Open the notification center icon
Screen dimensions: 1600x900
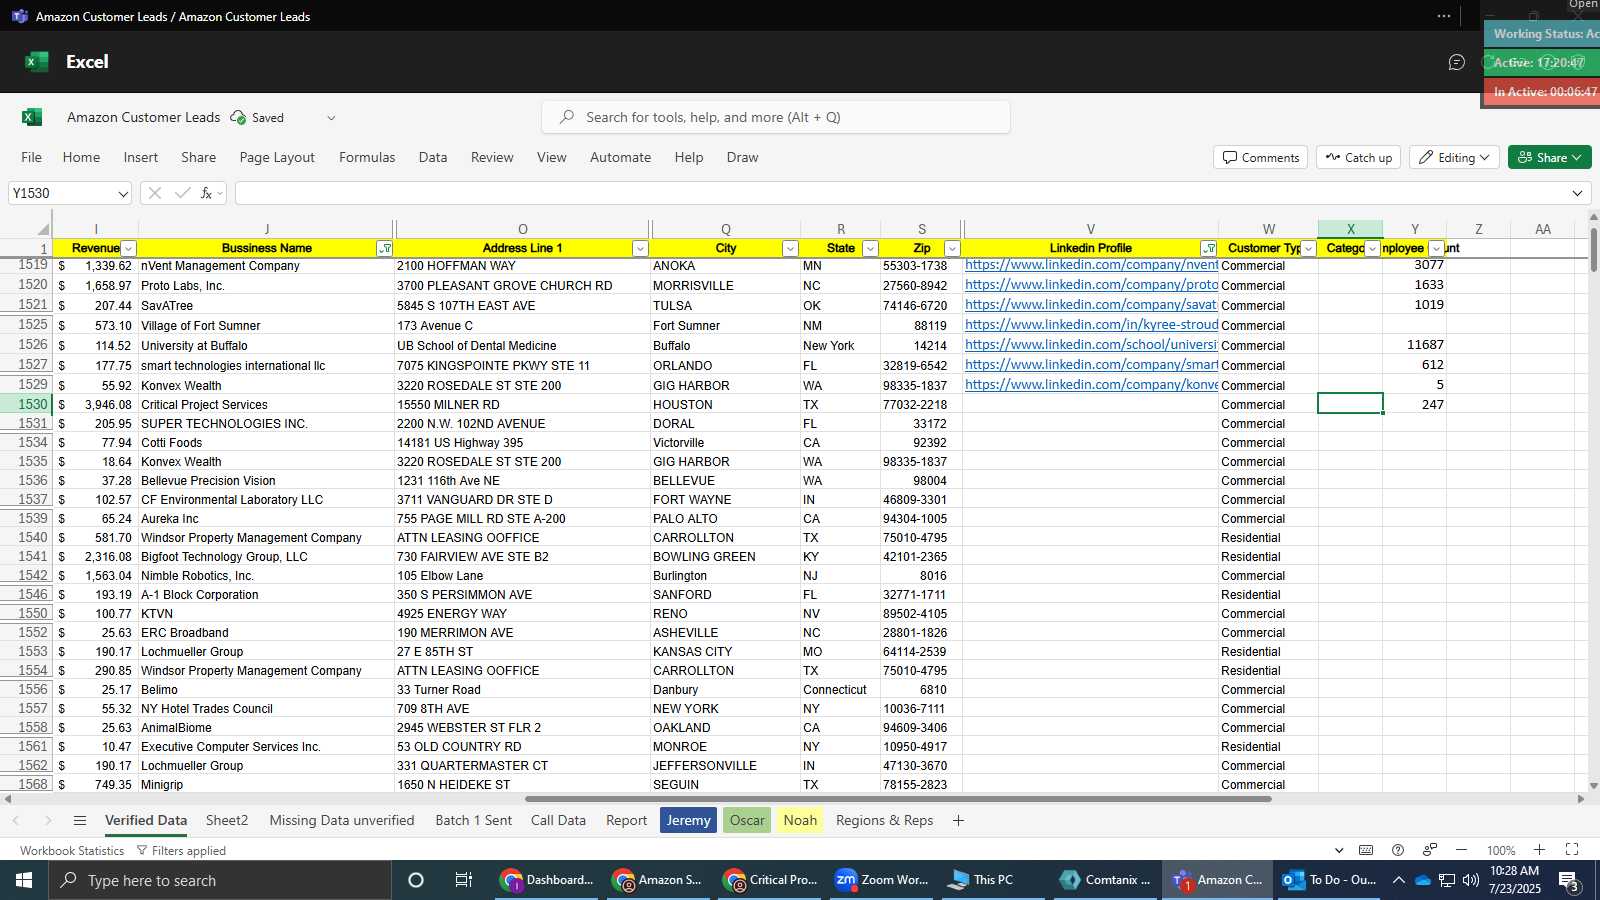[1570, 881]
